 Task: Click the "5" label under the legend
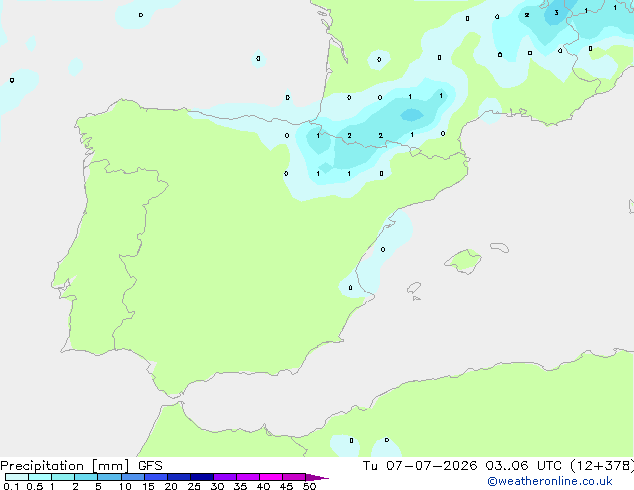98,486
